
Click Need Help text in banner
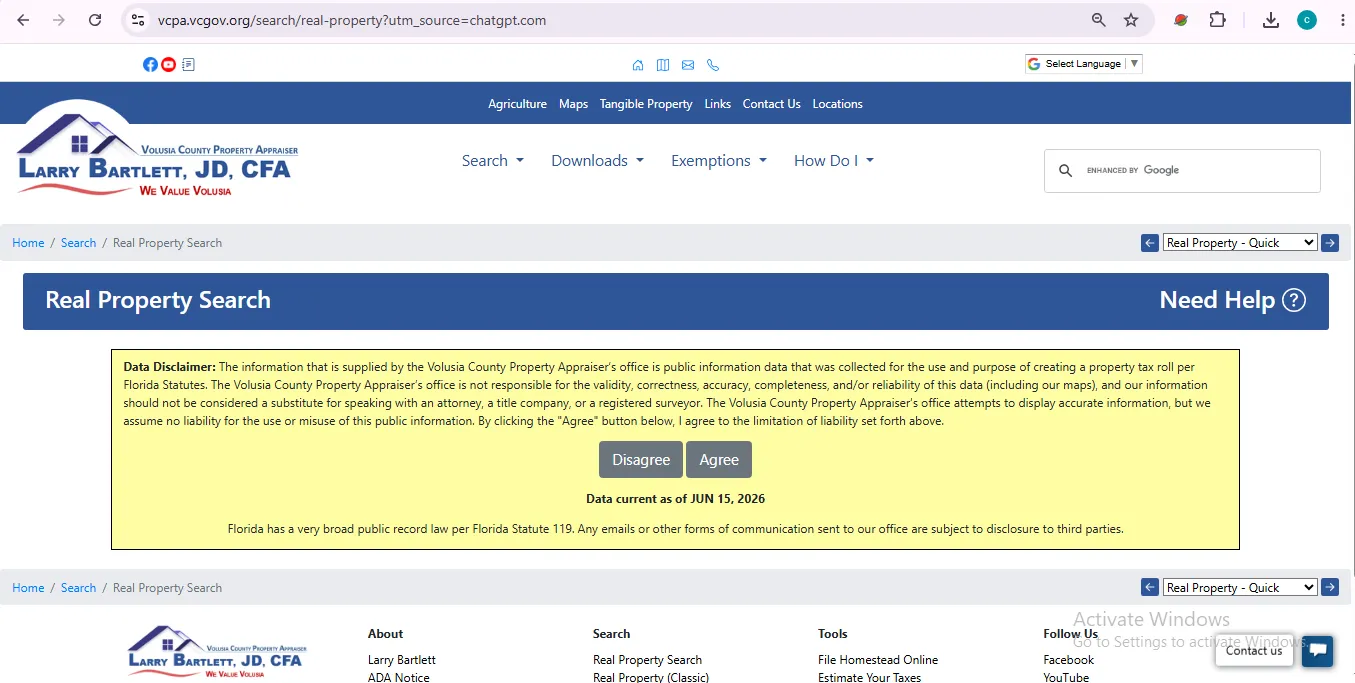pos(1217,300)
